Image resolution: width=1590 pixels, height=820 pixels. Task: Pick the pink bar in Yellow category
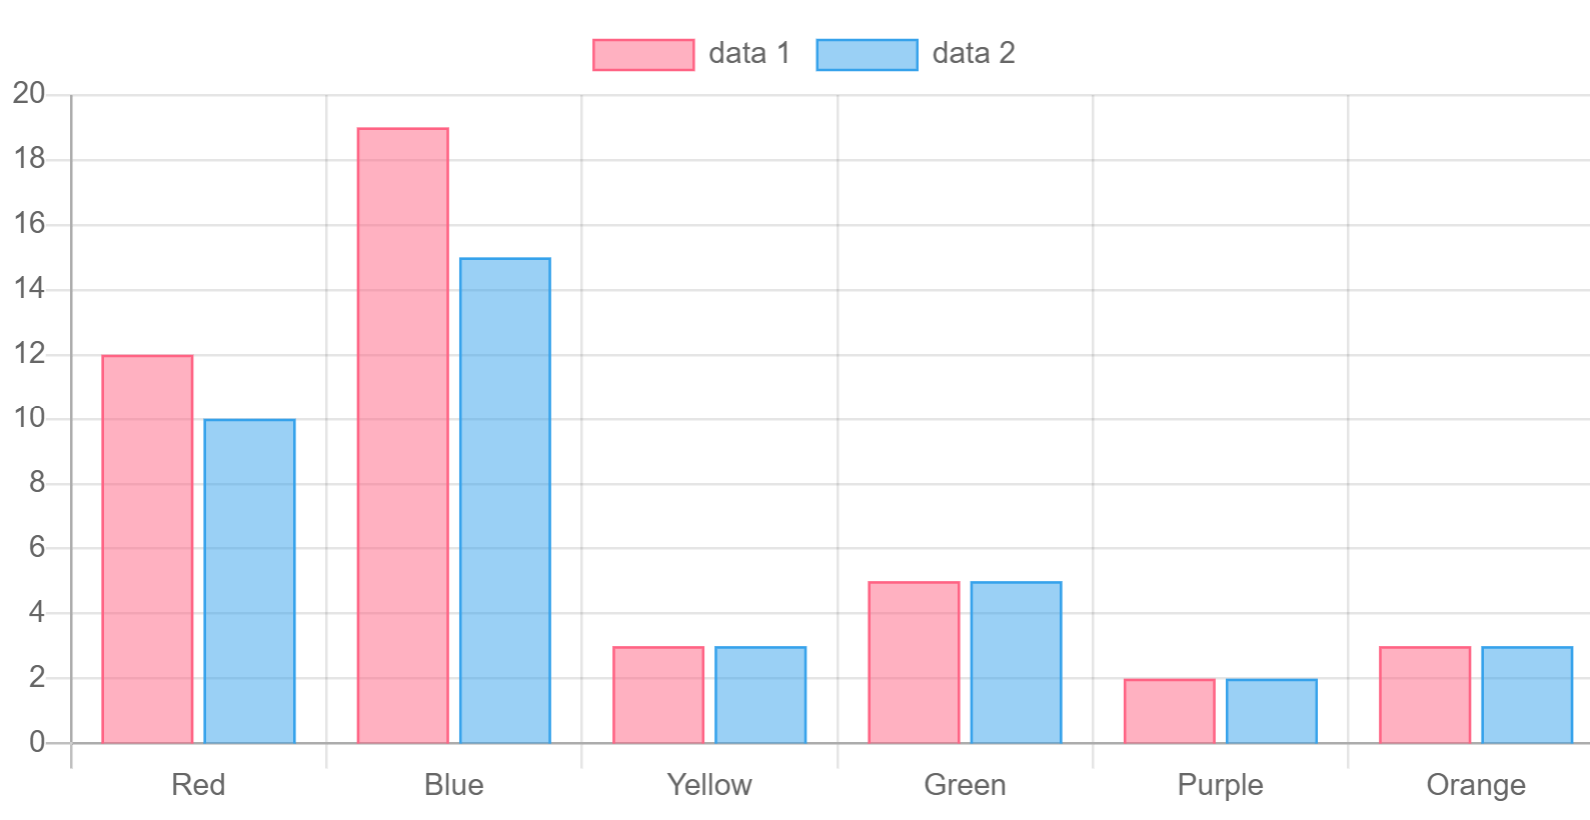(x=658, y=695)
